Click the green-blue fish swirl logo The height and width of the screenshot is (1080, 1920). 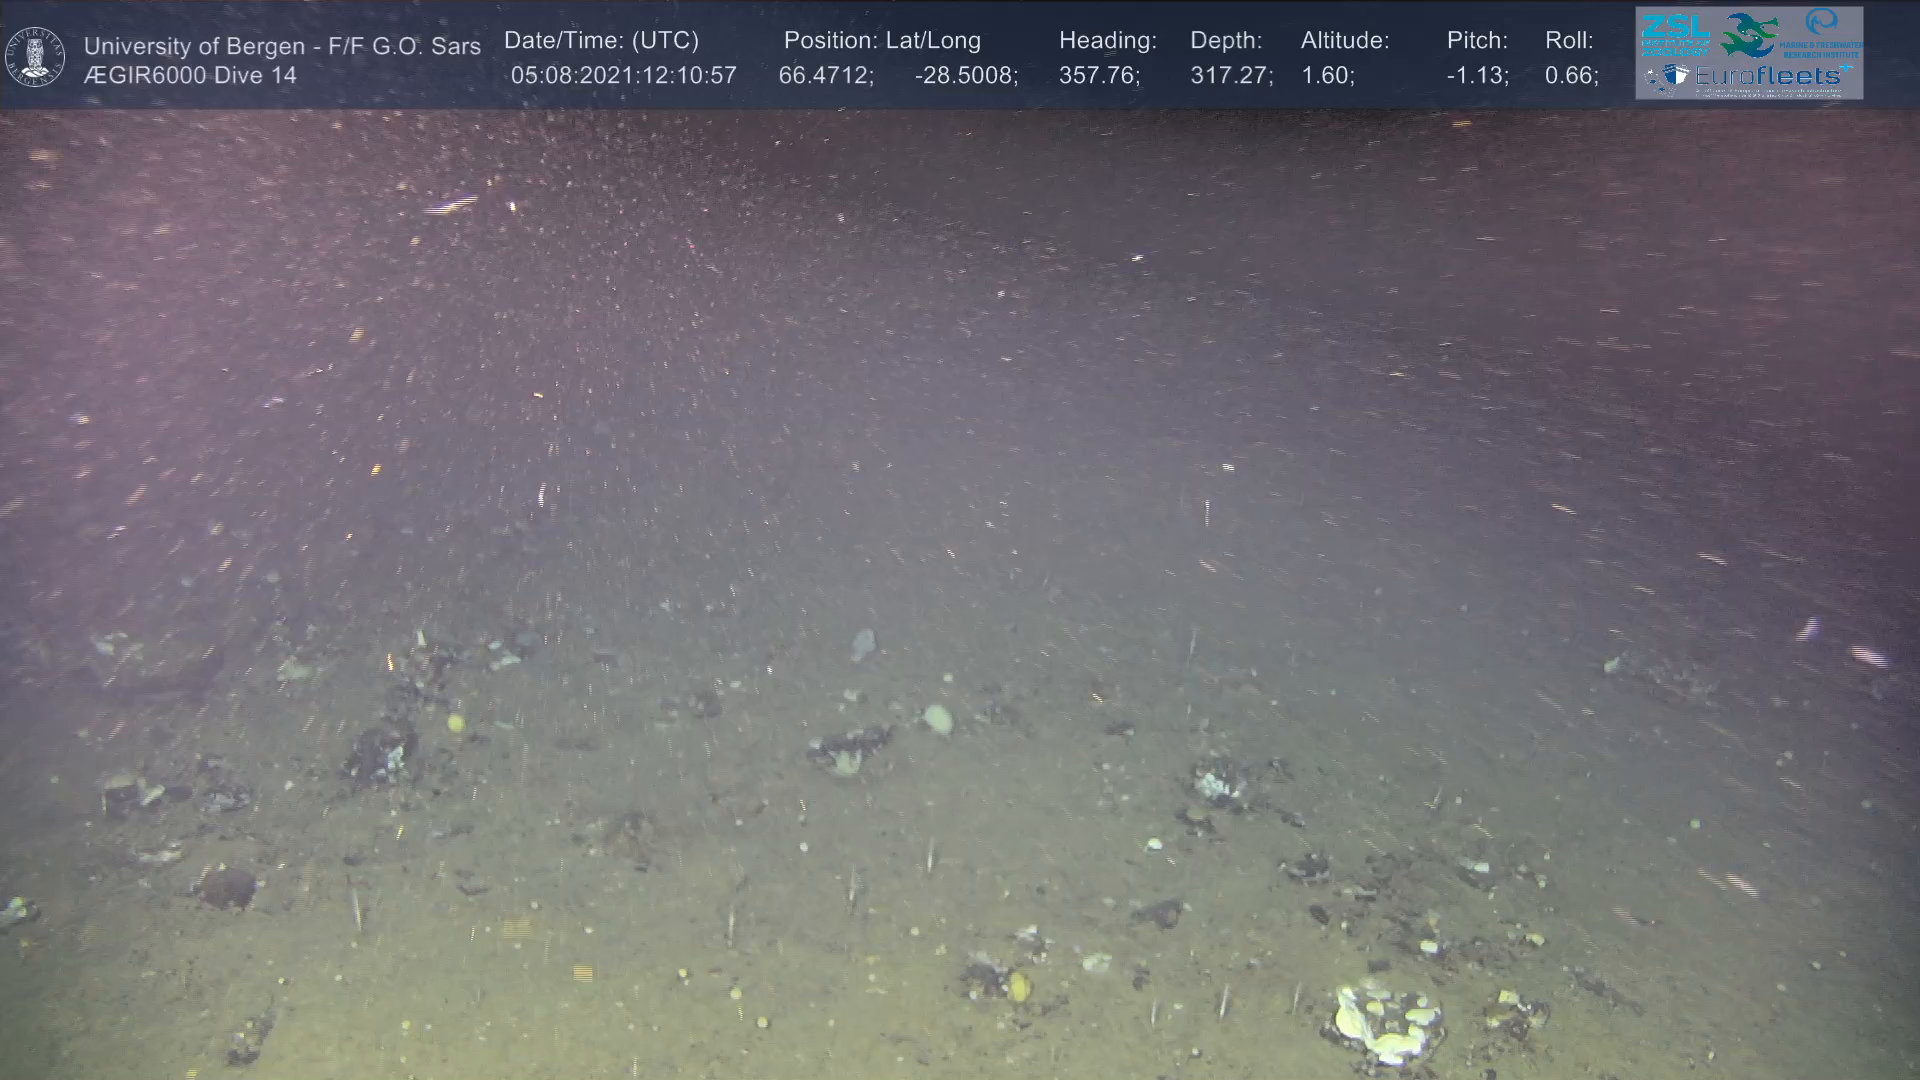(1750, 35)
